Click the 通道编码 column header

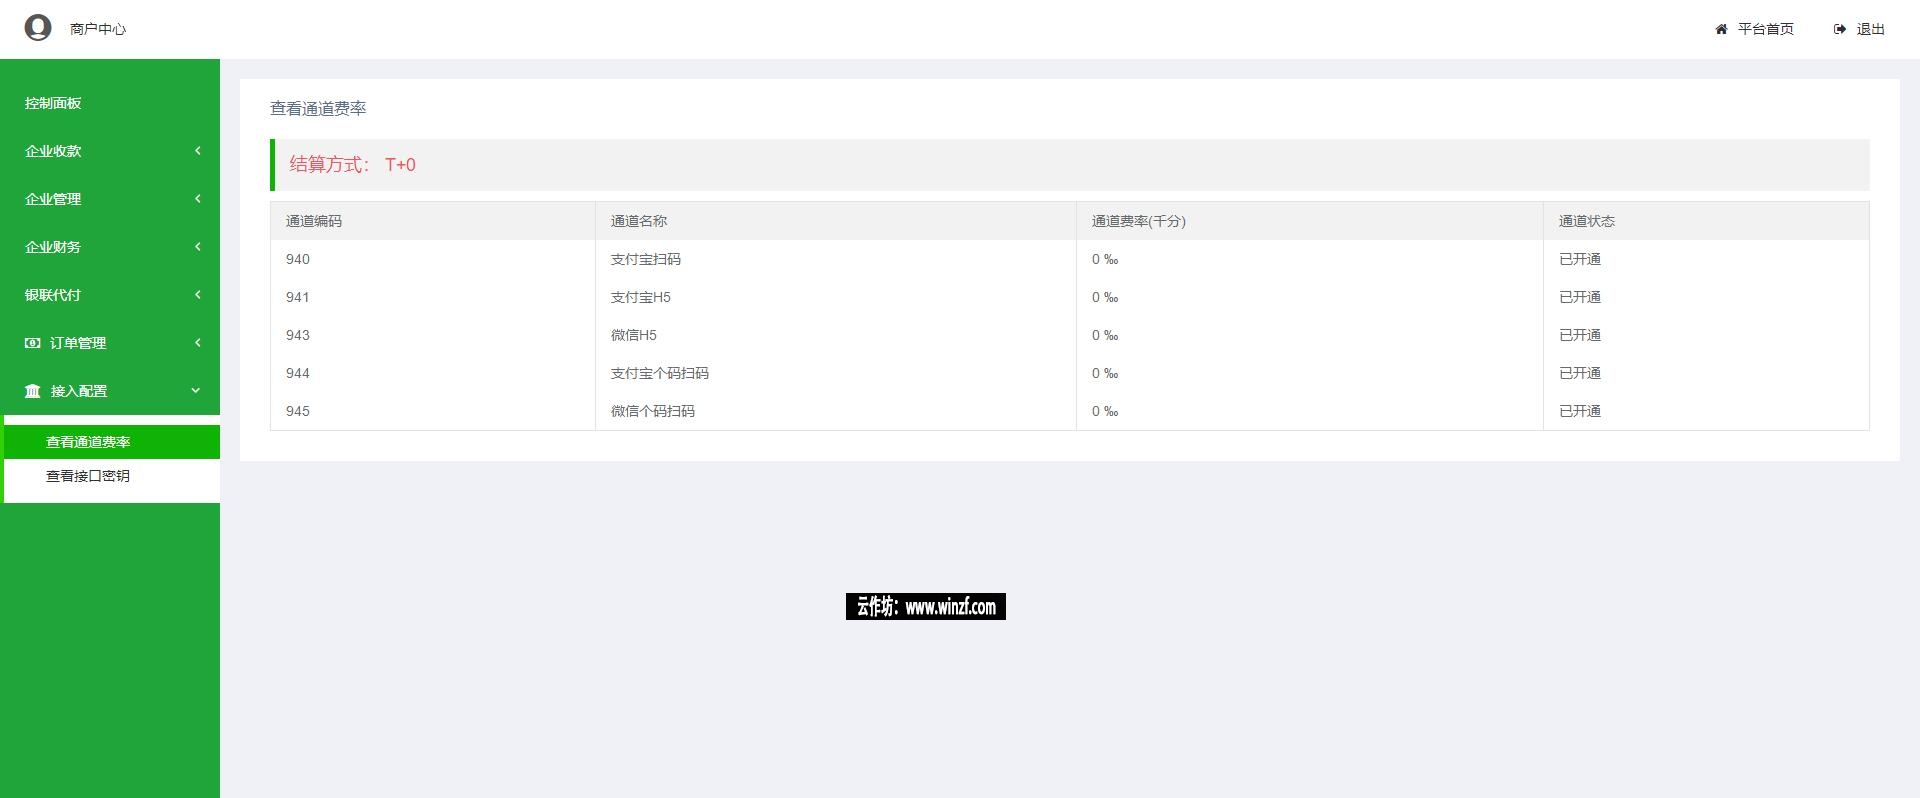coord(314,221)
